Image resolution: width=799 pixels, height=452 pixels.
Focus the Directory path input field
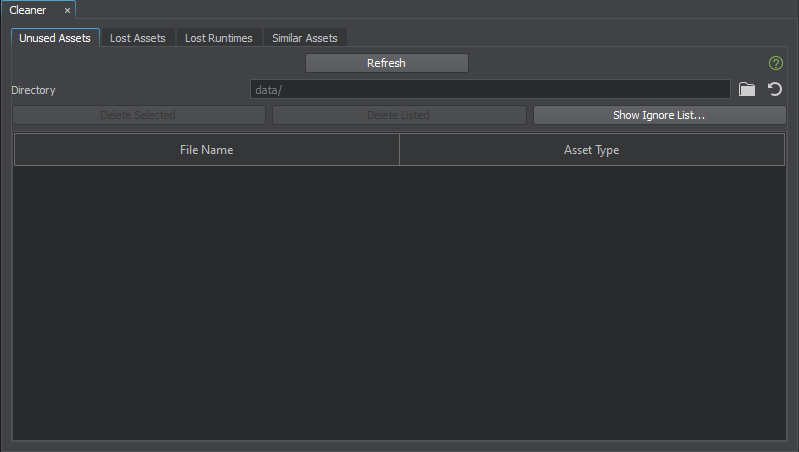490,90
